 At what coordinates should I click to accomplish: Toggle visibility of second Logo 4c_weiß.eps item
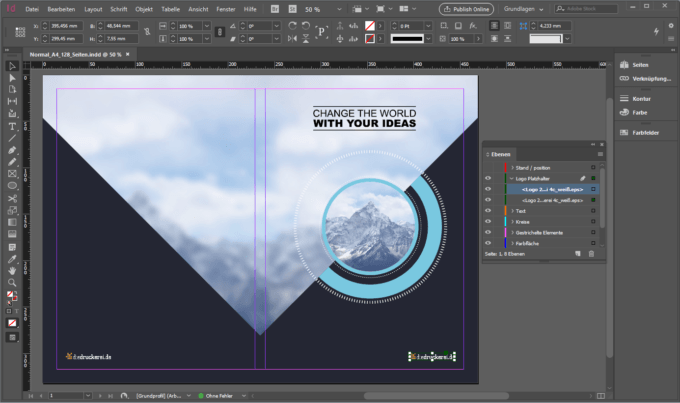[488, 200]
